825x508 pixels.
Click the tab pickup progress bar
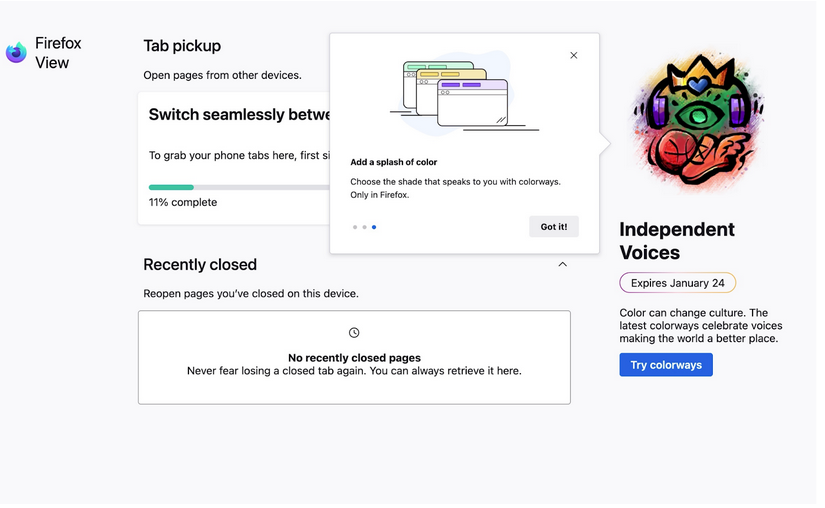pyautogui.click(x=239, y=187)
